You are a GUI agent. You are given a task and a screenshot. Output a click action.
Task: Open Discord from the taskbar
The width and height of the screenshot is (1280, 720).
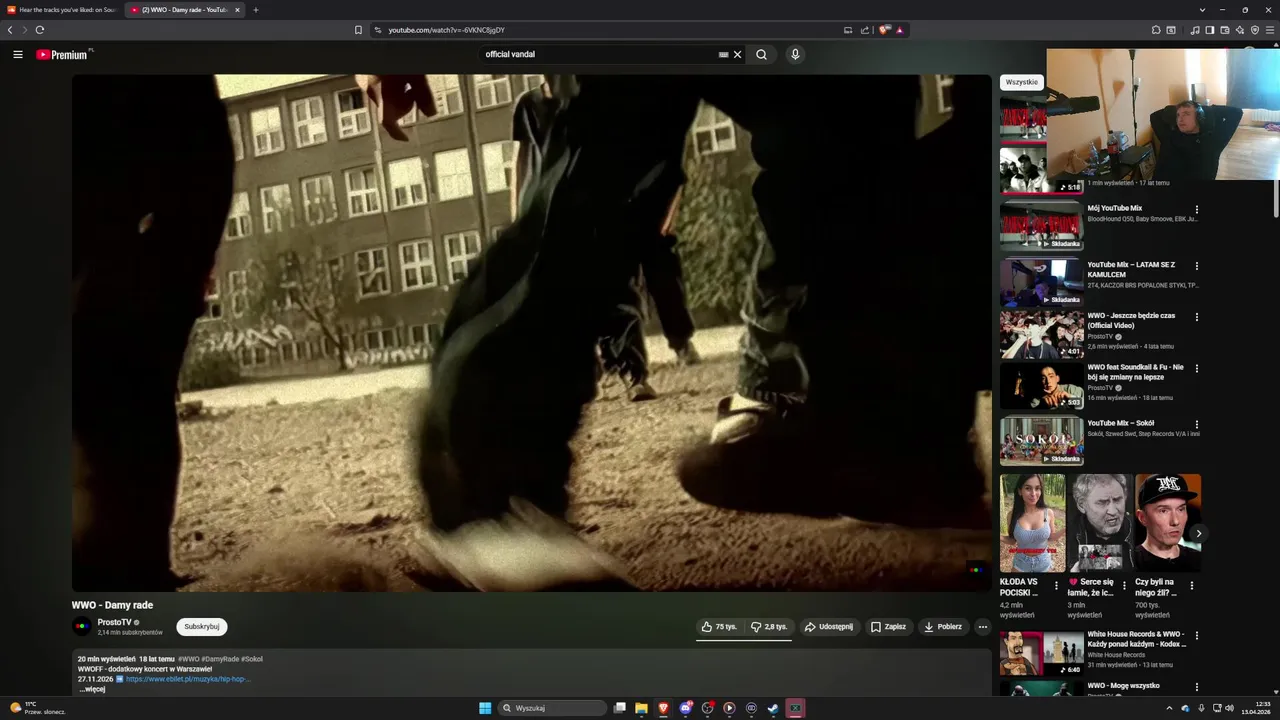[x=685, y=708]
